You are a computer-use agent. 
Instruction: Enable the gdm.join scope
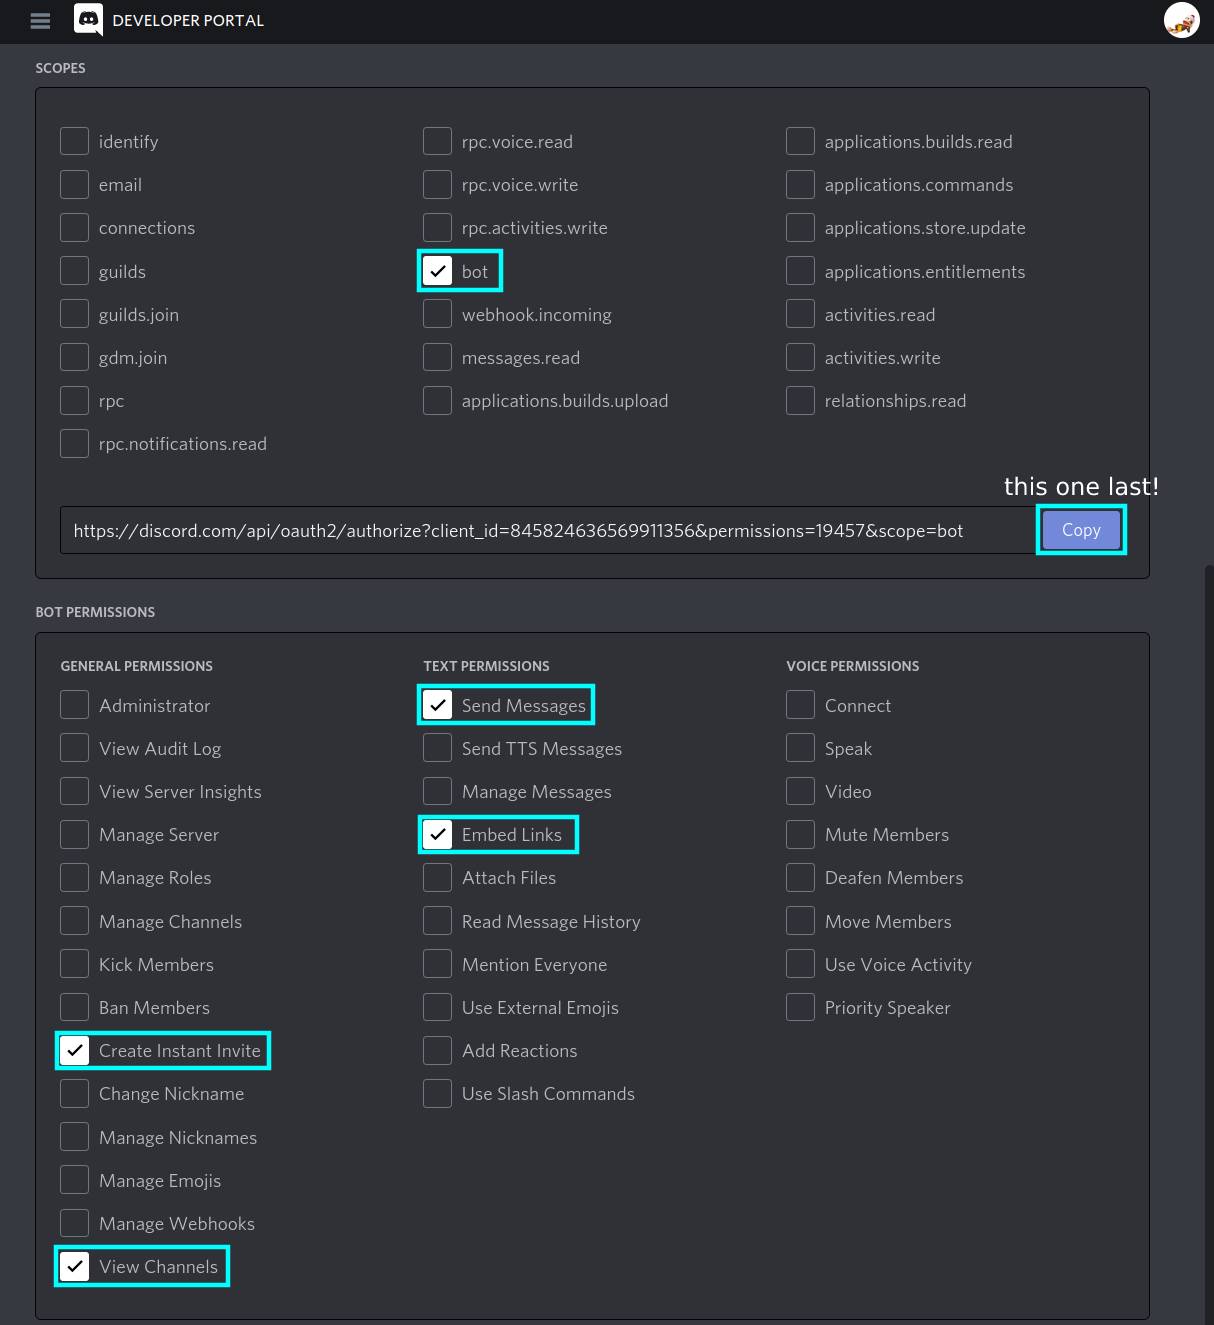click(74, 357)
